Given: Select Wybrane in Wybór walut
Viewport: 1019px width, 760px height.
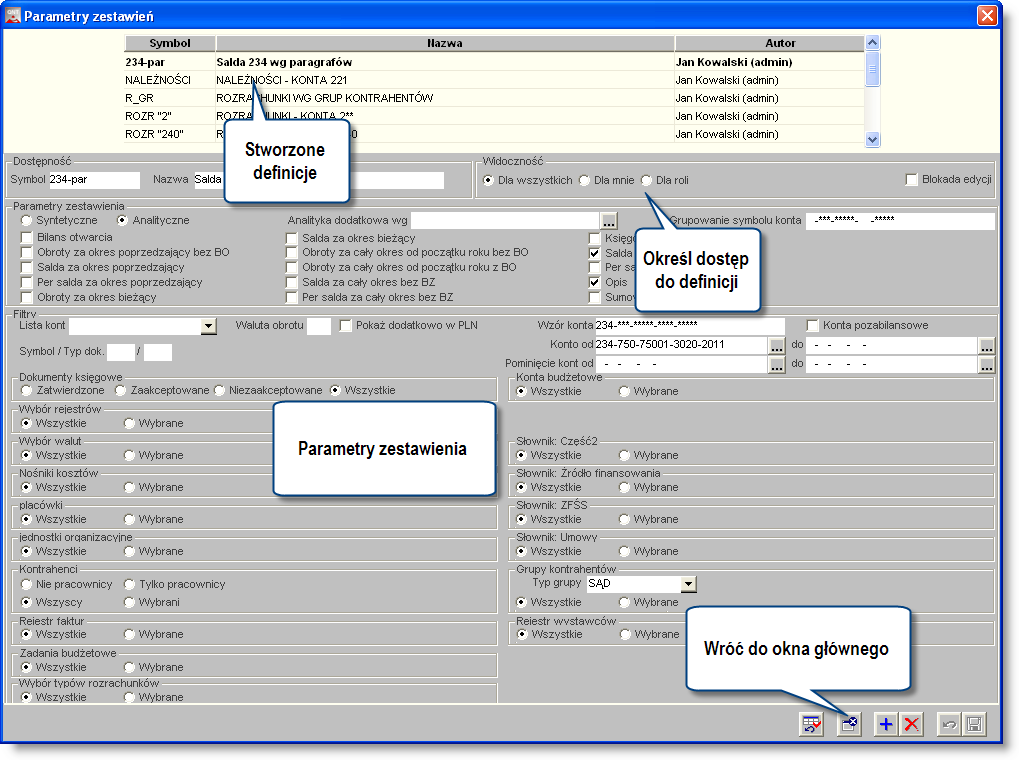Looking at the screenshot, I should [x=129, y=455].
